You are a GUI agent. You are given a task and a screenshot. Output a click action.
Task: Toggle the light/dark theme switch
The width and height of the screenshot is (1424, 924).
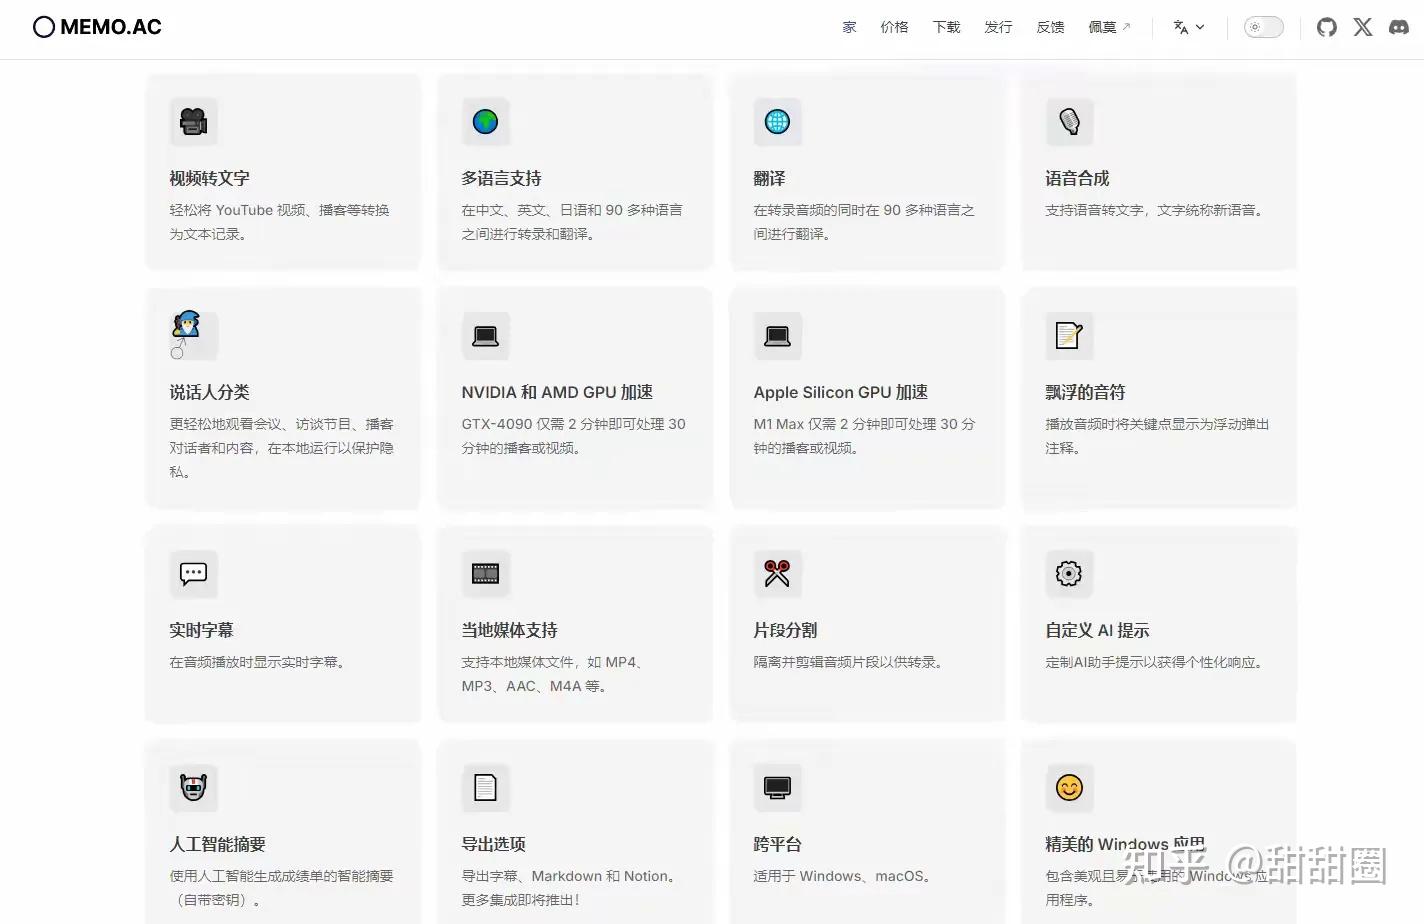1263,27
